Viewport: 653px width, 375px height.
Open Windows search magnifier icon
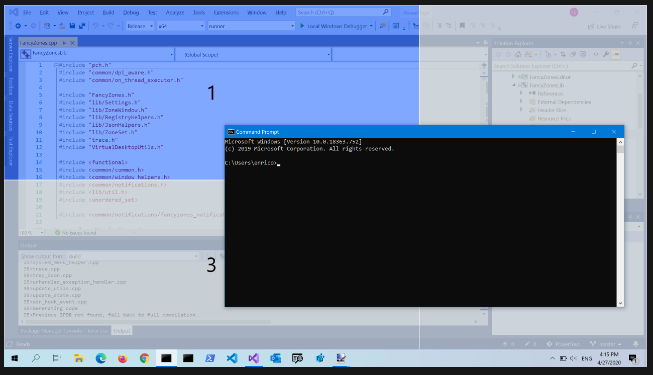pos(36,358)
